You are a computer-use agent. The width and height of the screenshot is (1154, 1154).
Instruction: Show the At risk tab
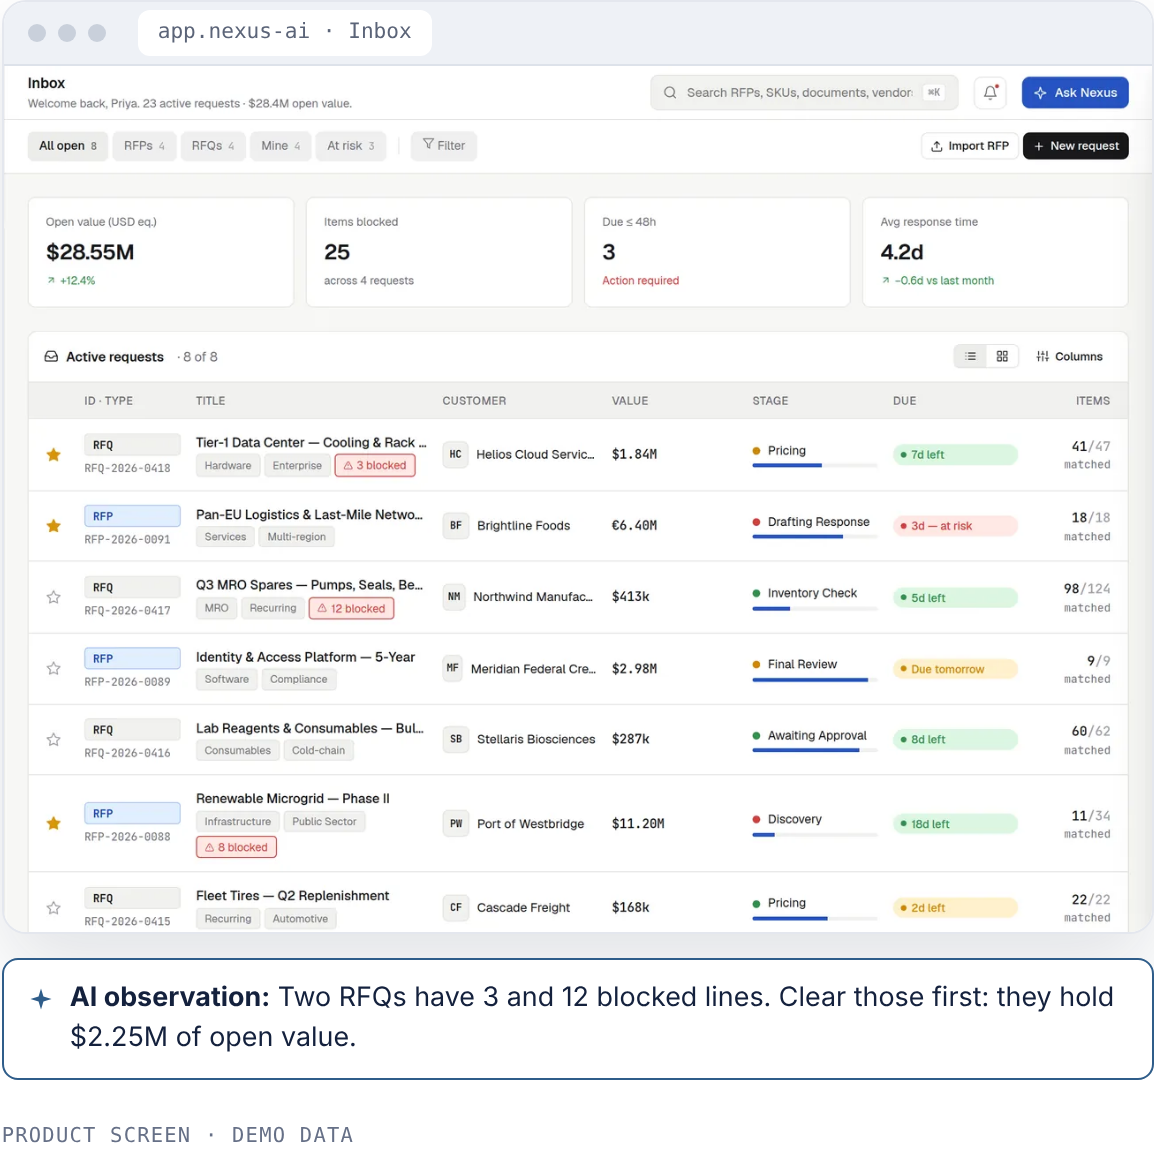tap(350, 146)
